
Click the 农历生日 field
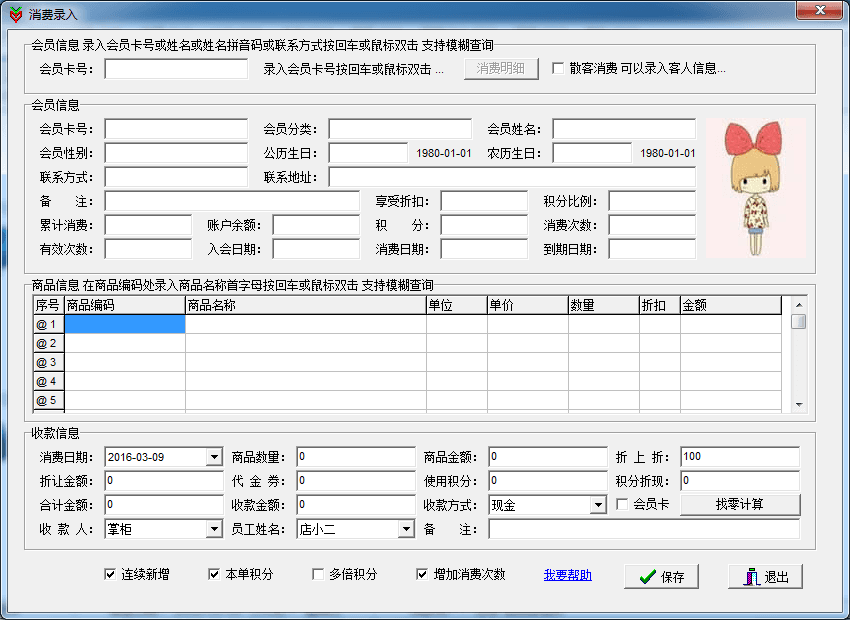point(592,153)
